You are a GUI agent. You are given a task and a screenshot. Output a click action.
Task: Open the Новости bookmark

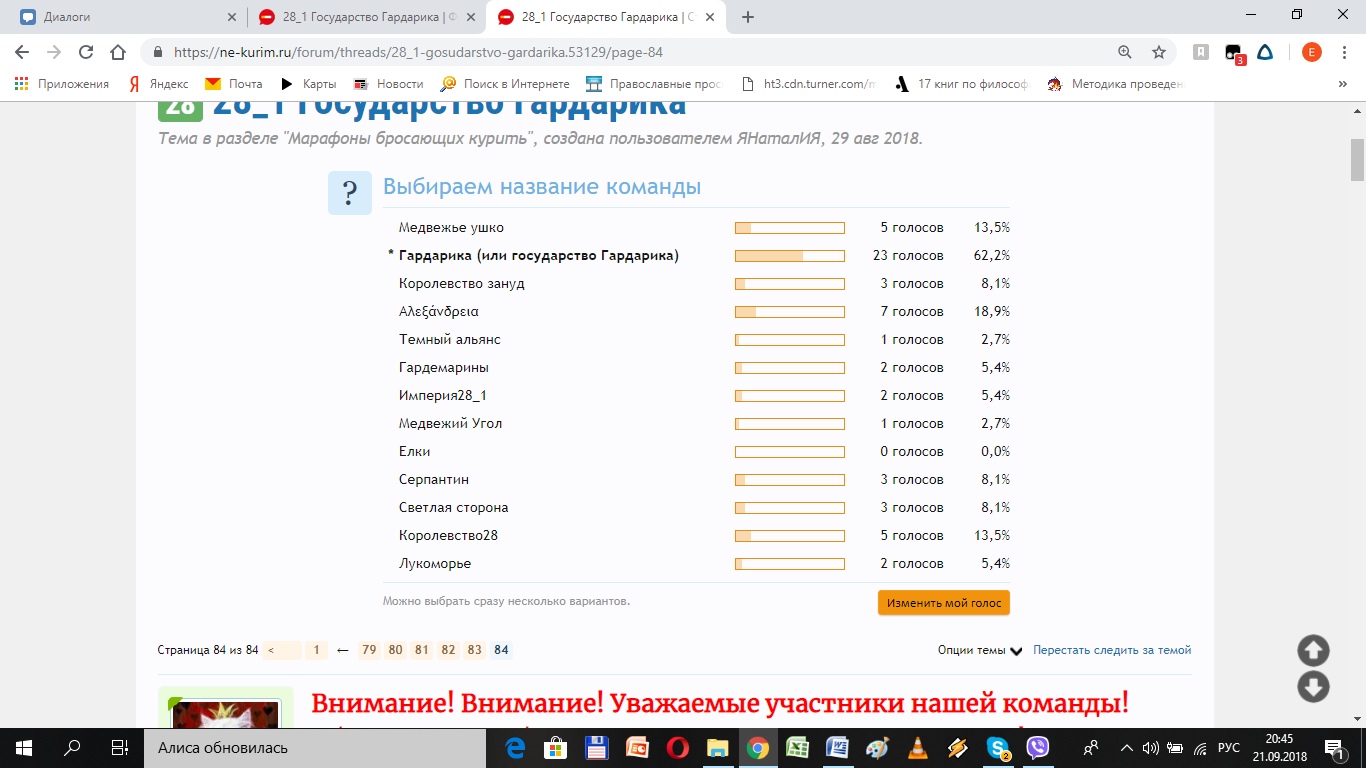(x=388, y=84)
